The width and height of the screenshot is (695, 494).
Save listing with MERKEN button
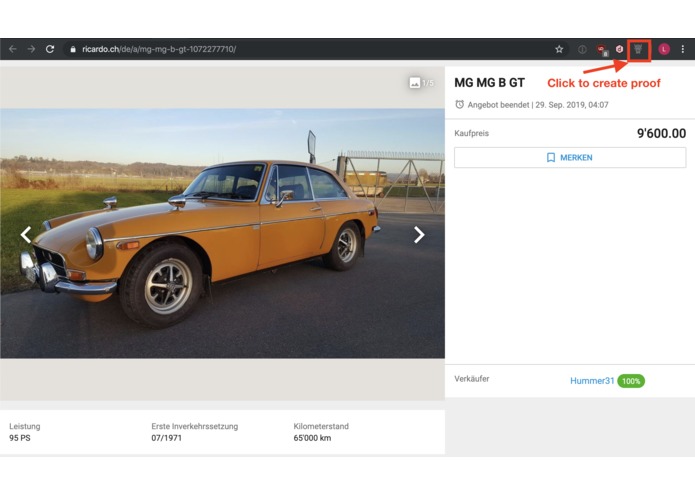[x=570, y=157]
